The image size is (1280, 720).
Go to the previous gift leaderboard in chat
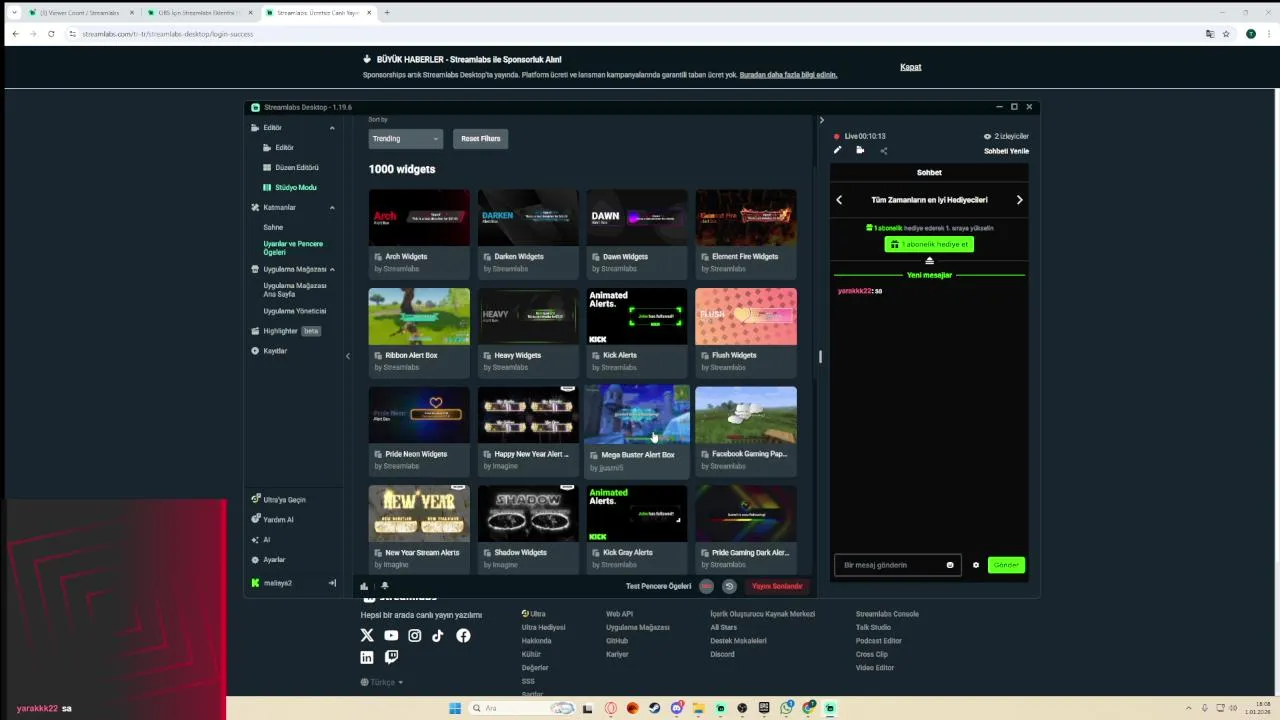coord(839,200)
